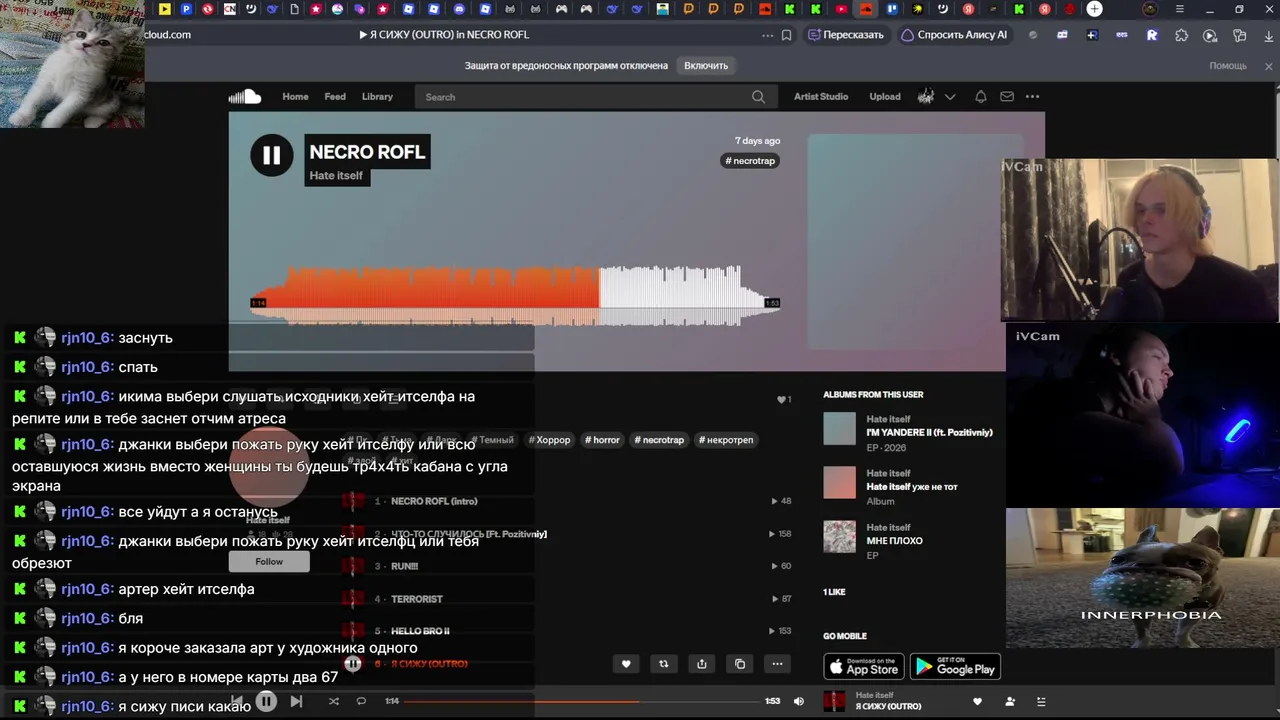Open the #necrotrap tag beside the playlist title
Screen dimensions: 1280x720
click(x=750, y=161)
